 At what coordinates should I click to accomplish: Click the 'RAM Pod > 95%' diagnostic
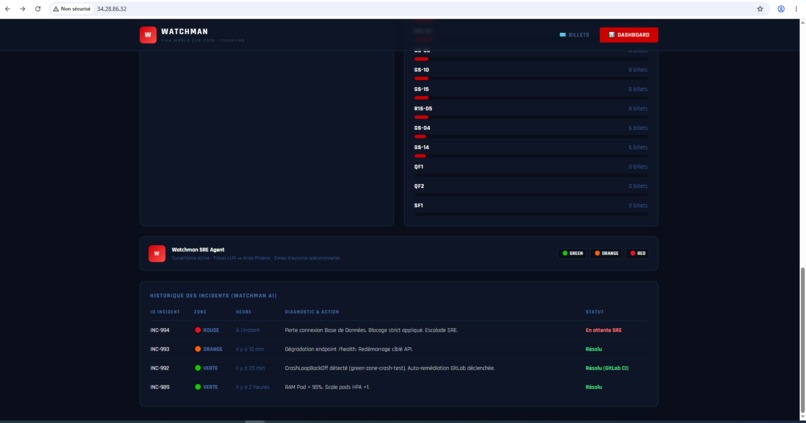327,387
